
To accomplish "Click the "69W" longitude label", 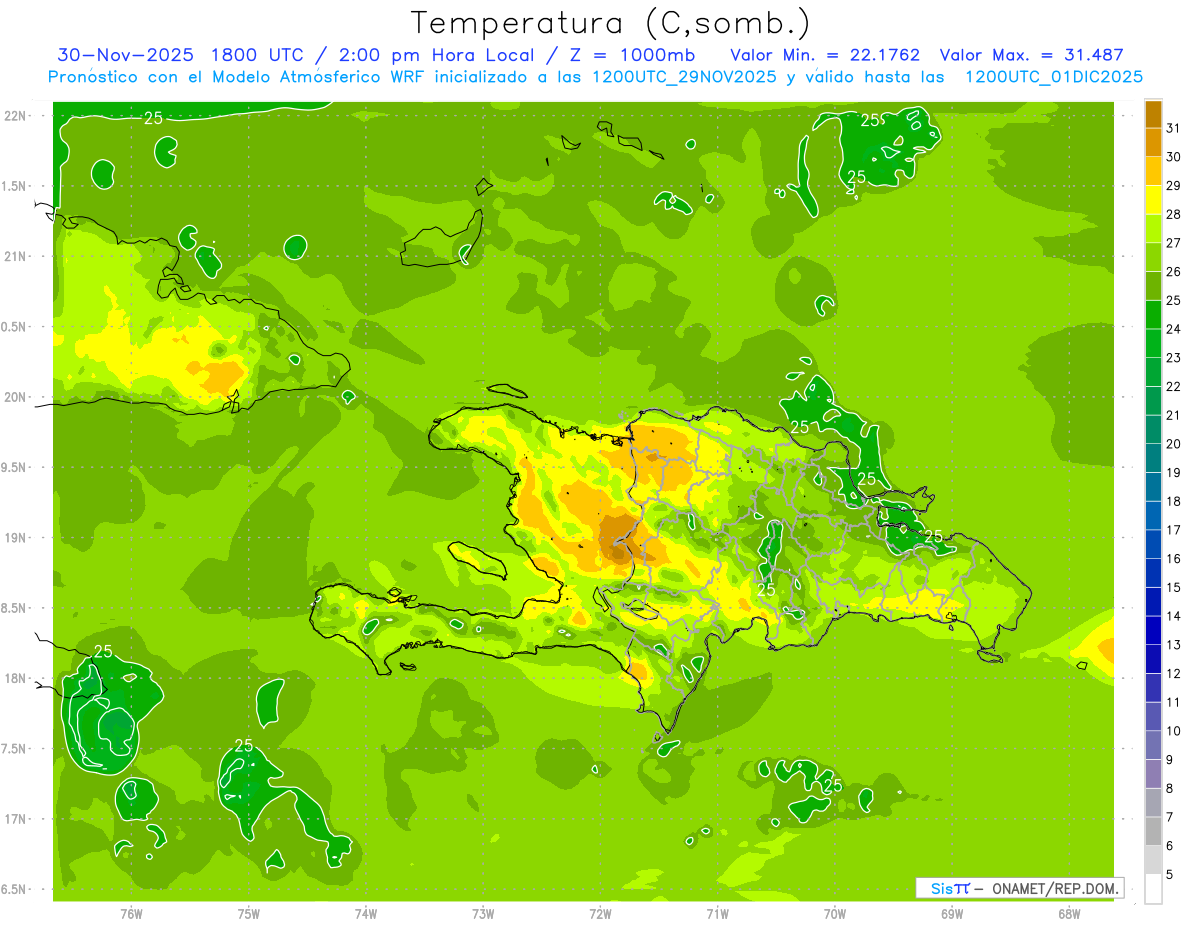I will (x=952, y=914).
